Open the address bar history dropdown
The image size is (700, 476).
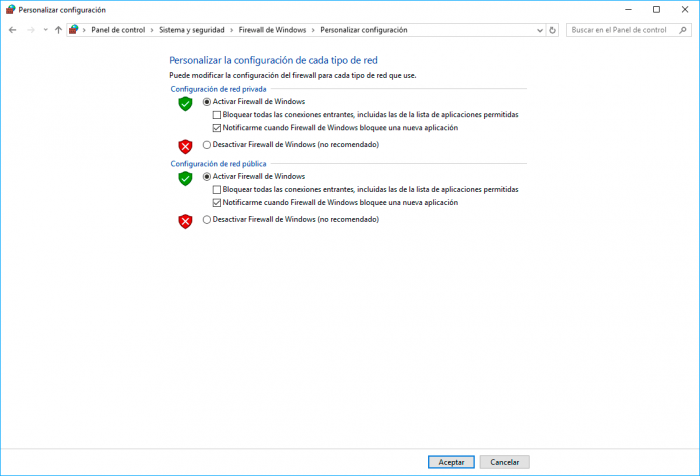pyautogui.click(x=540, y=30)
